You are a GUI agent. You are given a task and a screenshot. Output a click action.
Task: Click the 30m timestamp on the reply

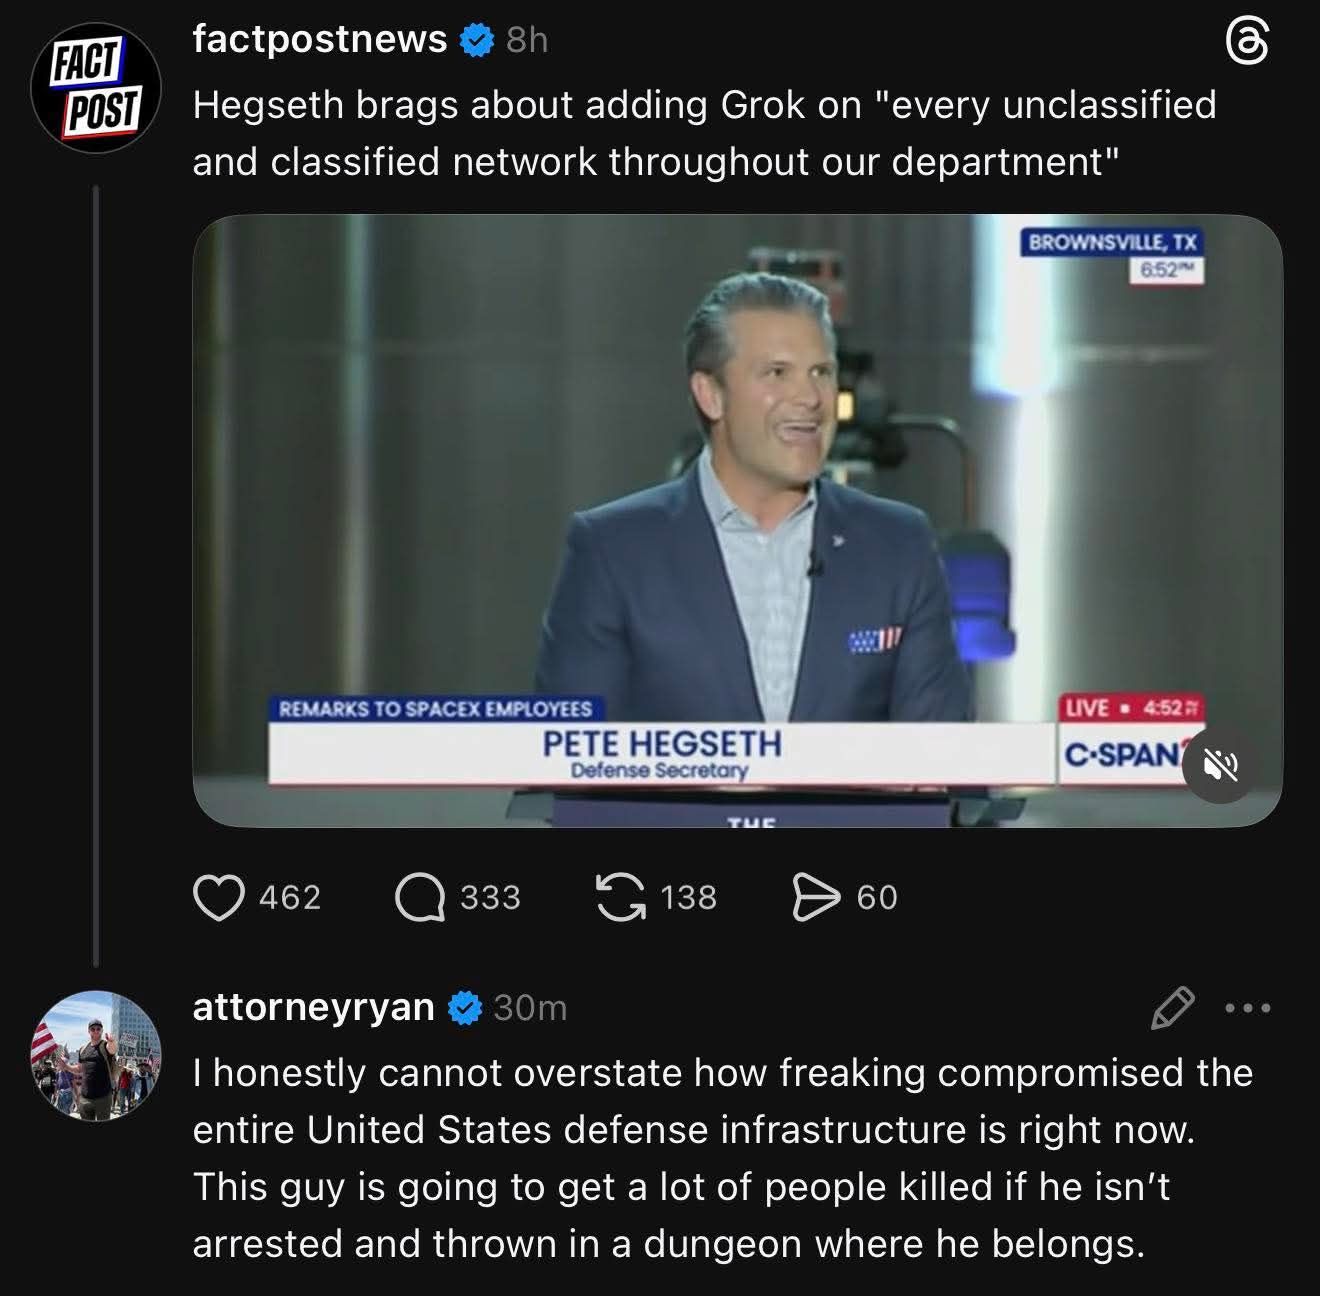click(x=530, y=1008)
